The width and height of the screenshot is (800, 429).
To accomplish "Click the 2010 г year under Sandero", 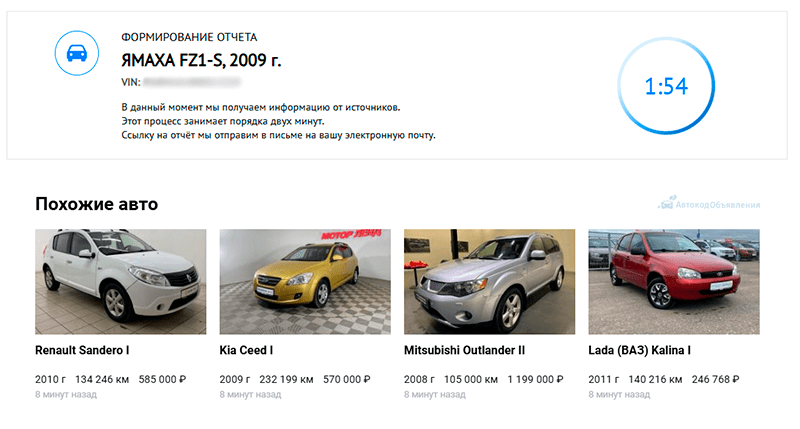I will [x=51, y=380].
